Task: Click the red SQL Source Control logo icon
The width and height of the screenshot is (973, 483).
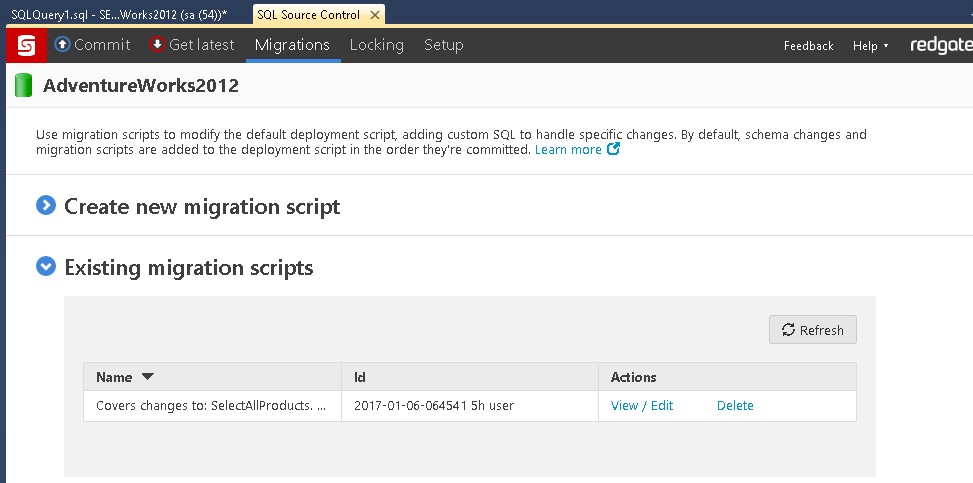Action: [x=26, y=45]
